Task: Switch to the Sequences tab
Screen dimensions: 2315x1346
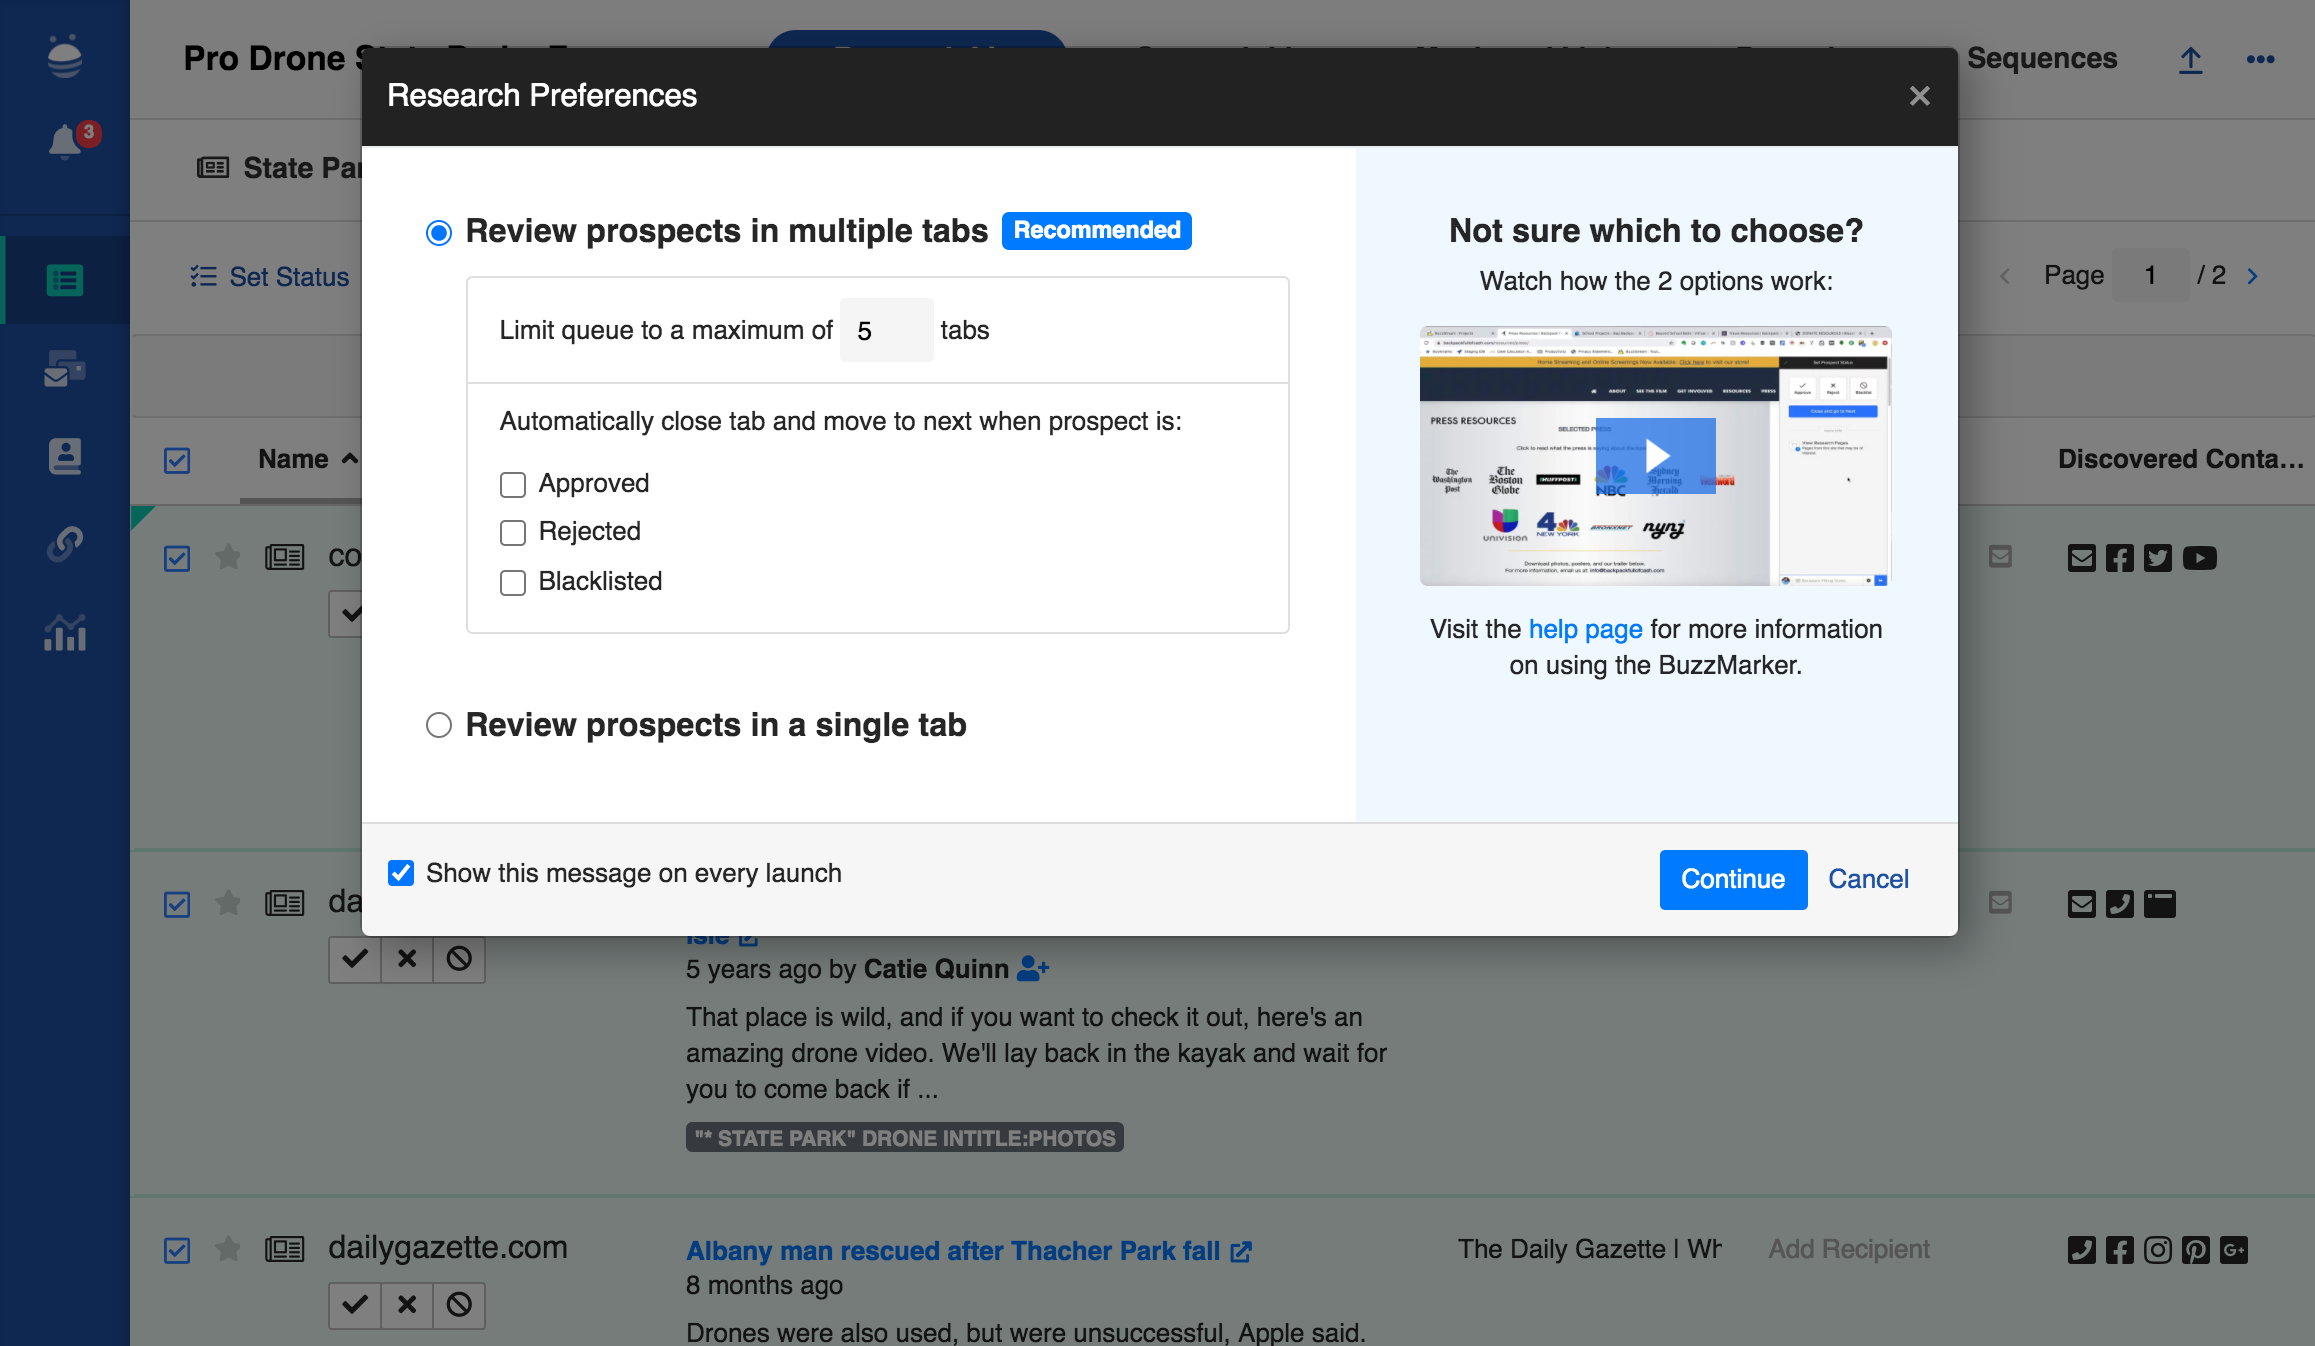Action: [x=2041, y=59]
